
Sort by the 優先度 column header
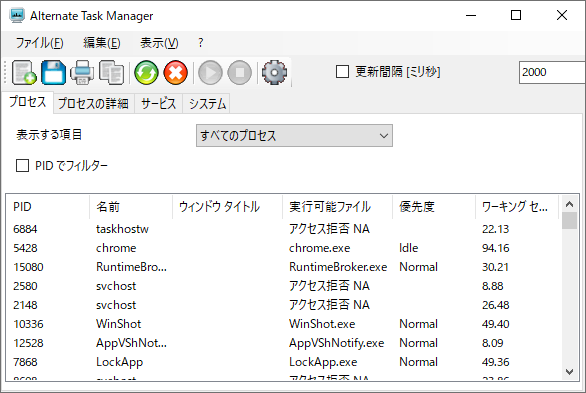point(434,207)
